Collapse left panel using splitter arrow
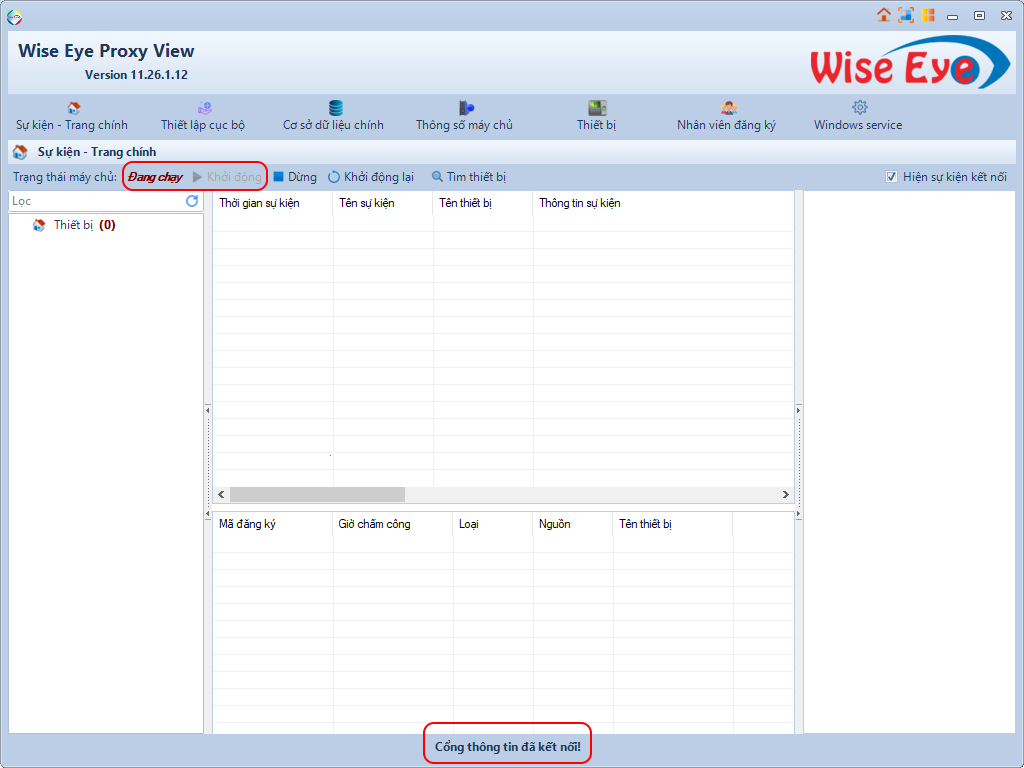The height and width of the screenshot is (768, 1024). click(x=208, y=408)
